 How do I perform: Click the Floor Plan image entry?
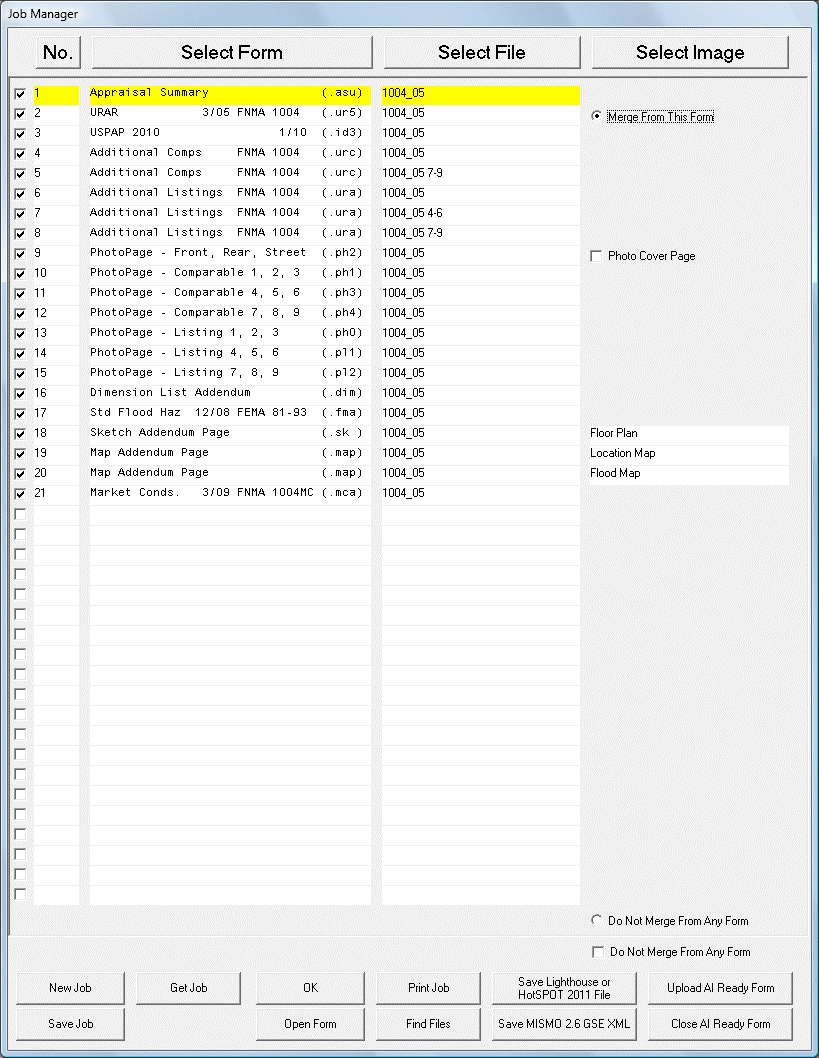(x=689, y=433)
